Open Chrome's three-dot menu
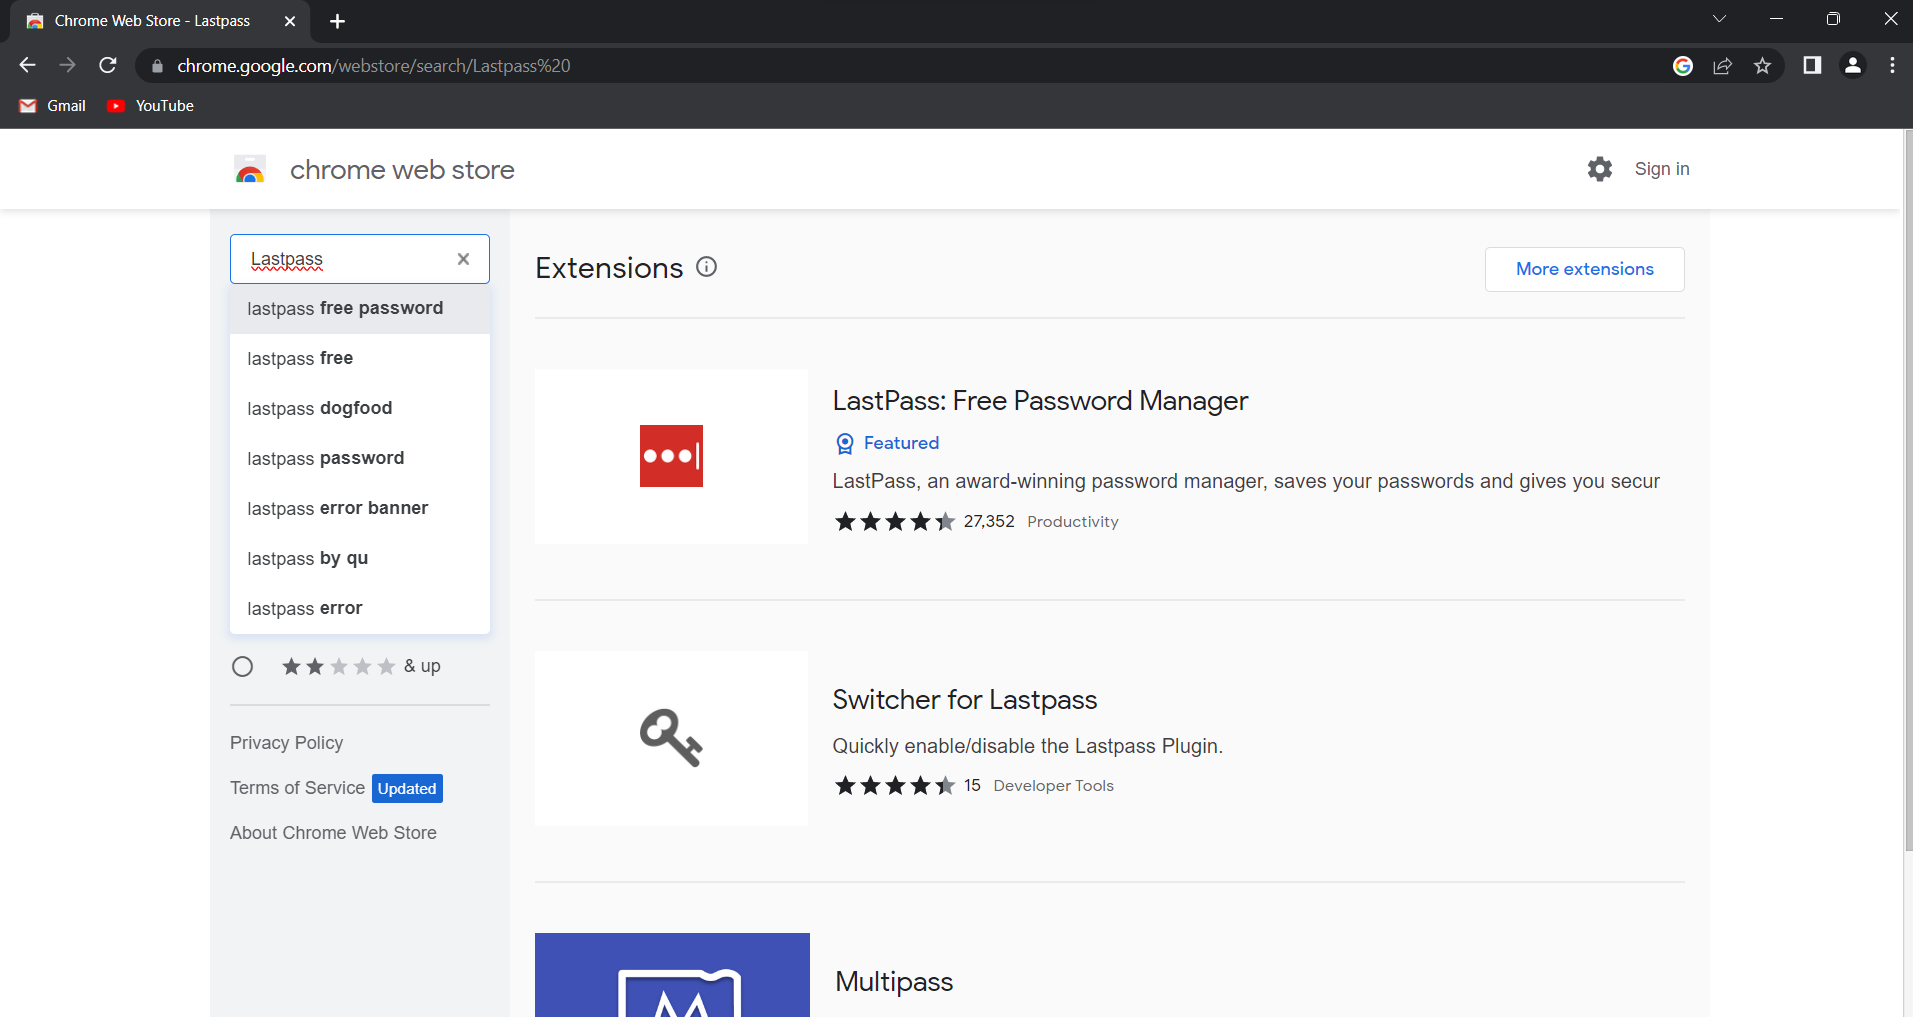 pyautogui.click(x=1892, y=65)
